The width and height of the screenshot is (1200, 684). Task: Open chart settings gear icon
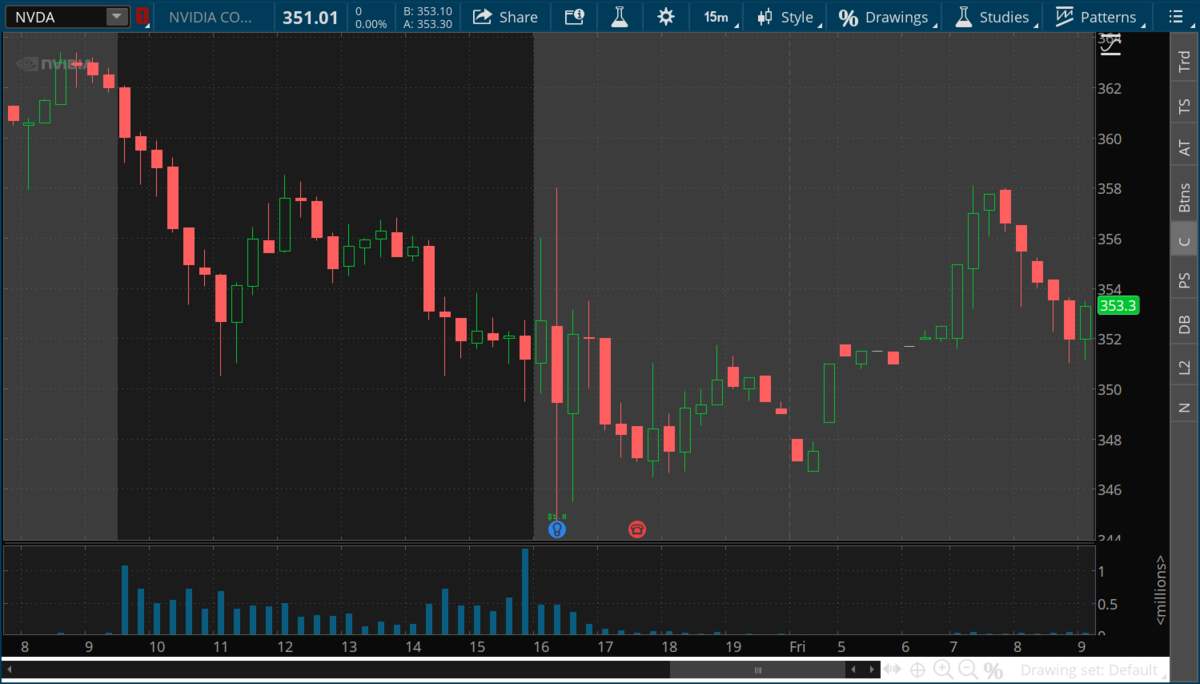666,17
